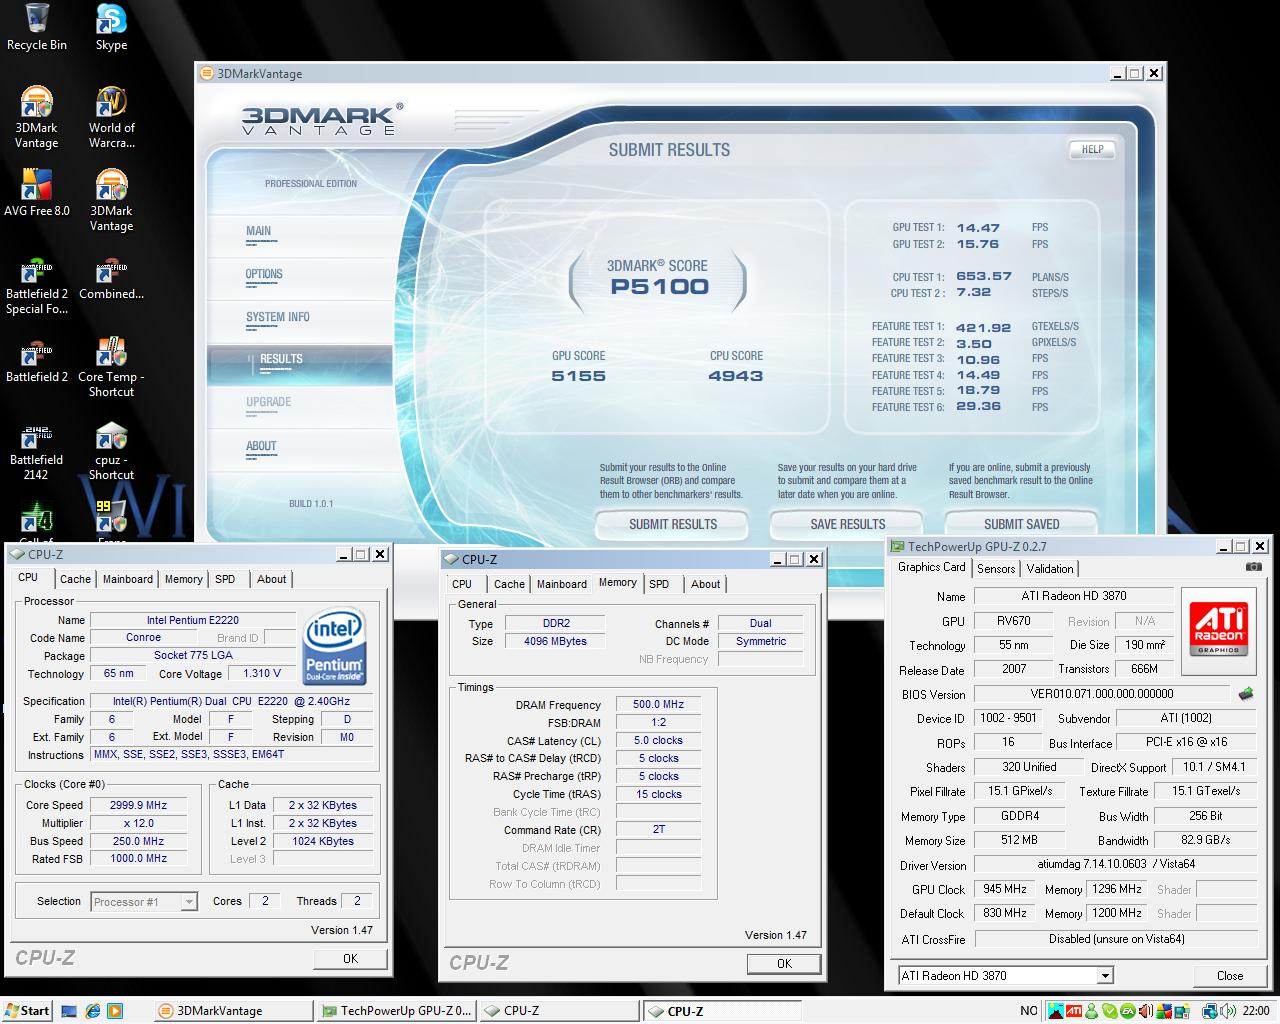Click Close button in GPU-Z
Screen dimensions: 1280x1024
pyautogui.click(x=1230, y=975)
